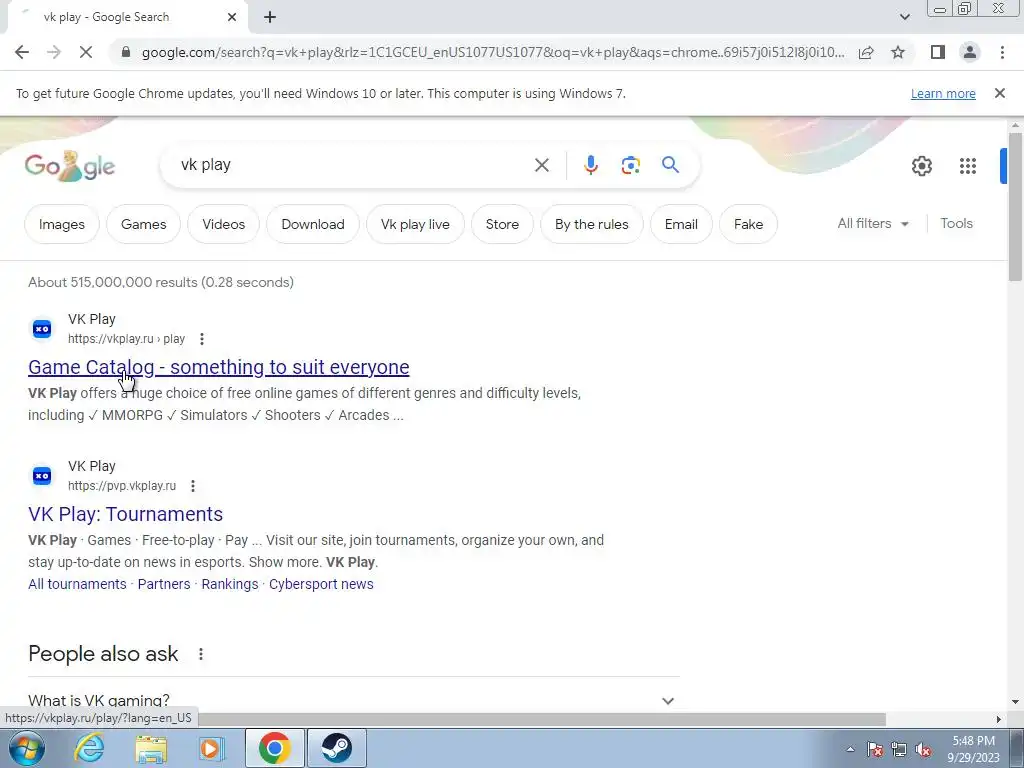Filter results by Games
Viewport: 1024px width, 768px height.
144,224
